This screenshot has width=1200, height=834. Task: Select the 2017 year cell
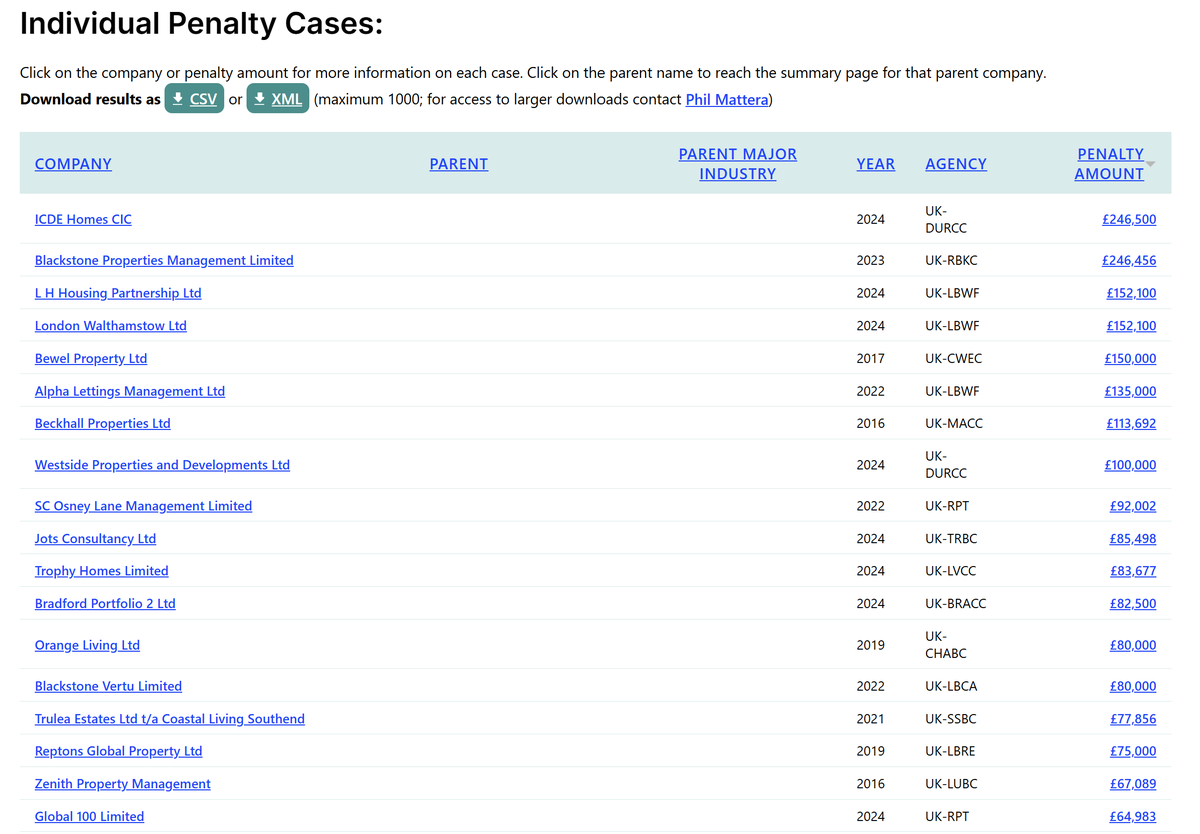point(871,358)
